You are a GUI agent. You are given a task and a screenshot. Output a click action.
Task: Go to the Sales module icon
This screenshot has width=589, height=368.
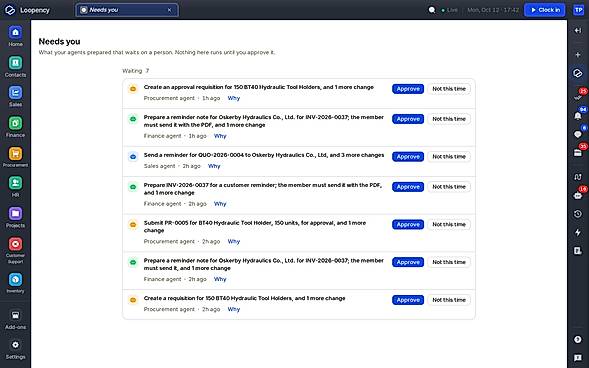15,93
